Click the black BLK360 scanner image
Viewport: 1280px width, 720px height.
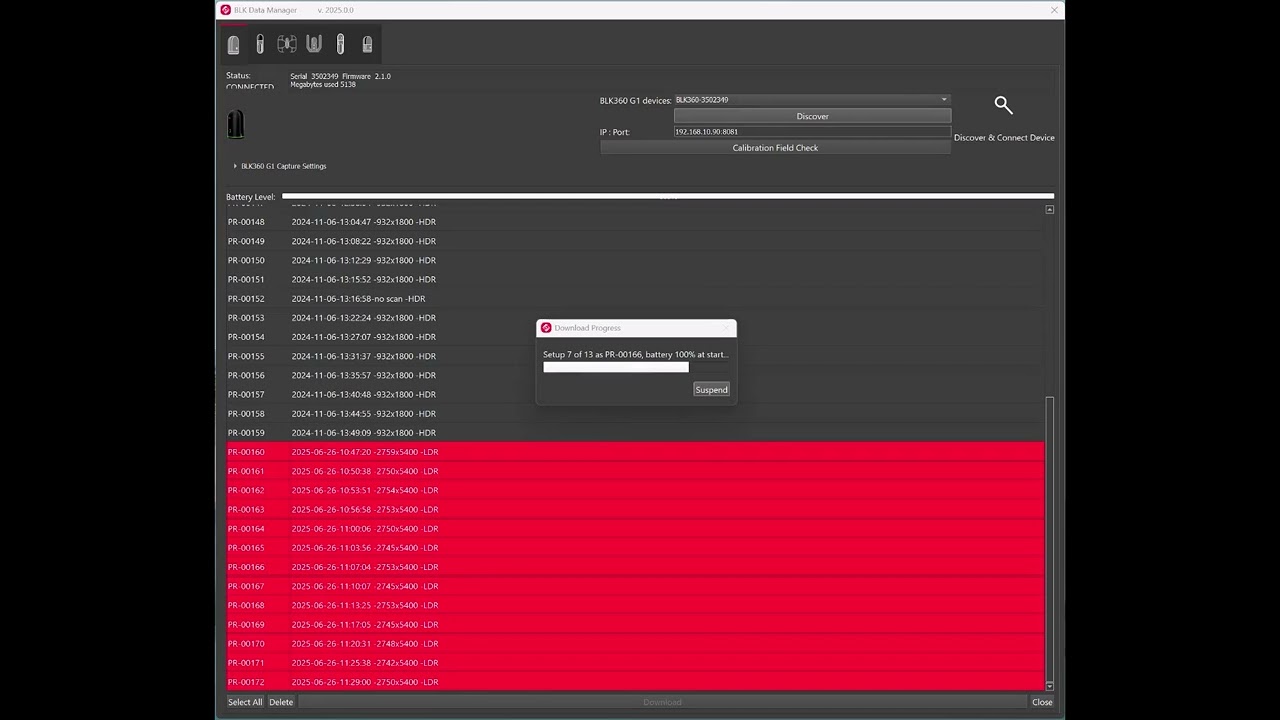pyautogui.click(x=236, y=124)
